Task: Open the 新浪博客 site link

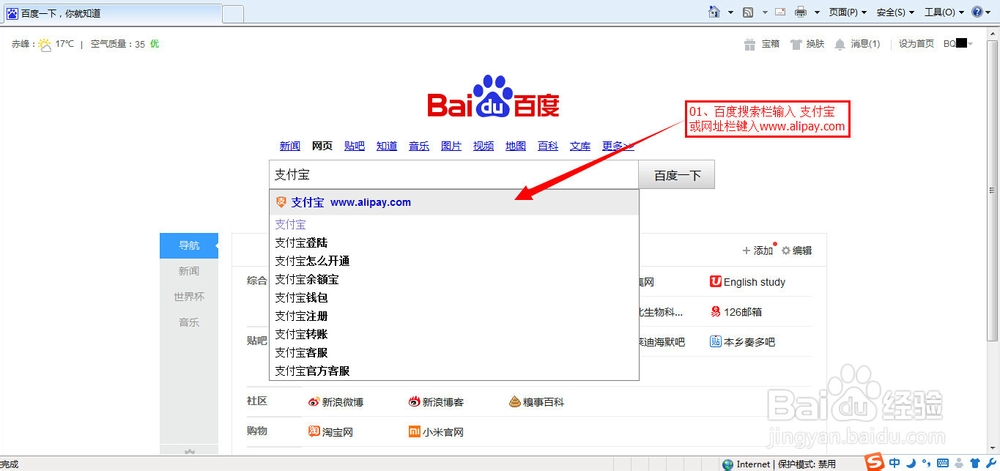Action: pos(436,402)
